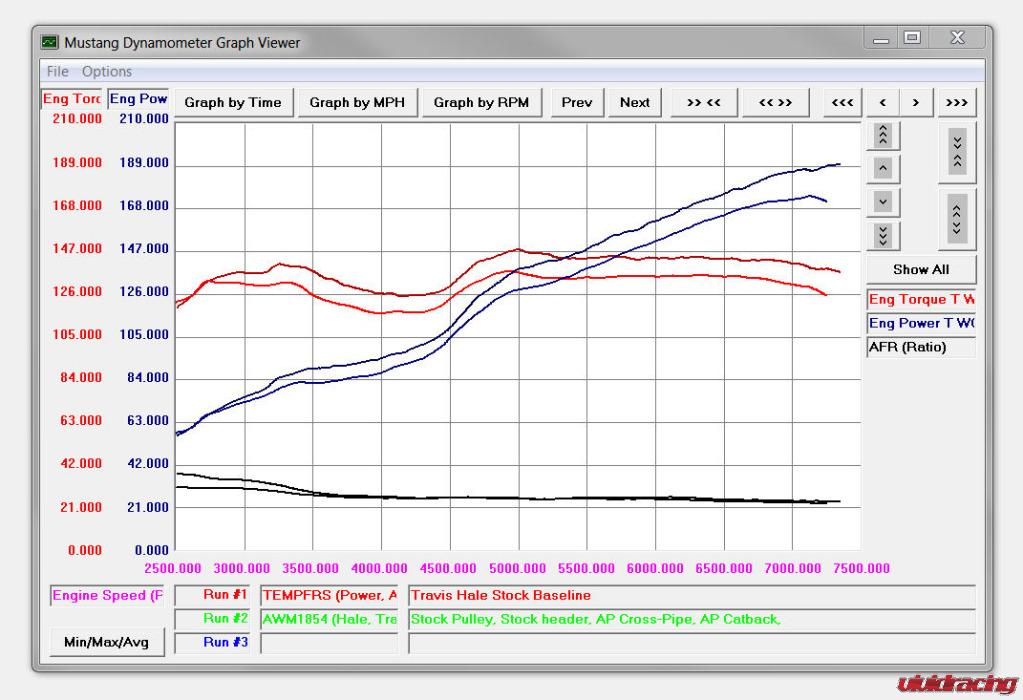
Task: Open the Min/Max/Avg statistics
Action: click(106, 642)
